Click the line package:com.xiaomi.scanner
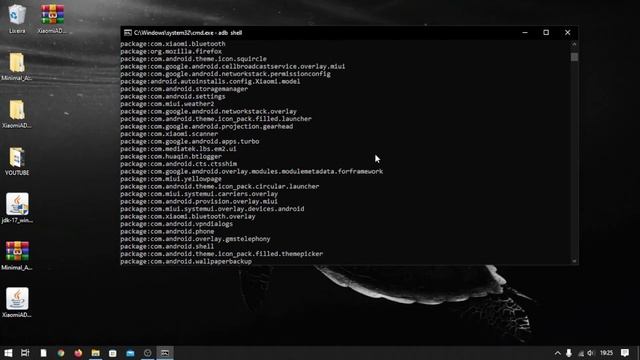The width and height of the screenshot is (640, 360). 169,133
